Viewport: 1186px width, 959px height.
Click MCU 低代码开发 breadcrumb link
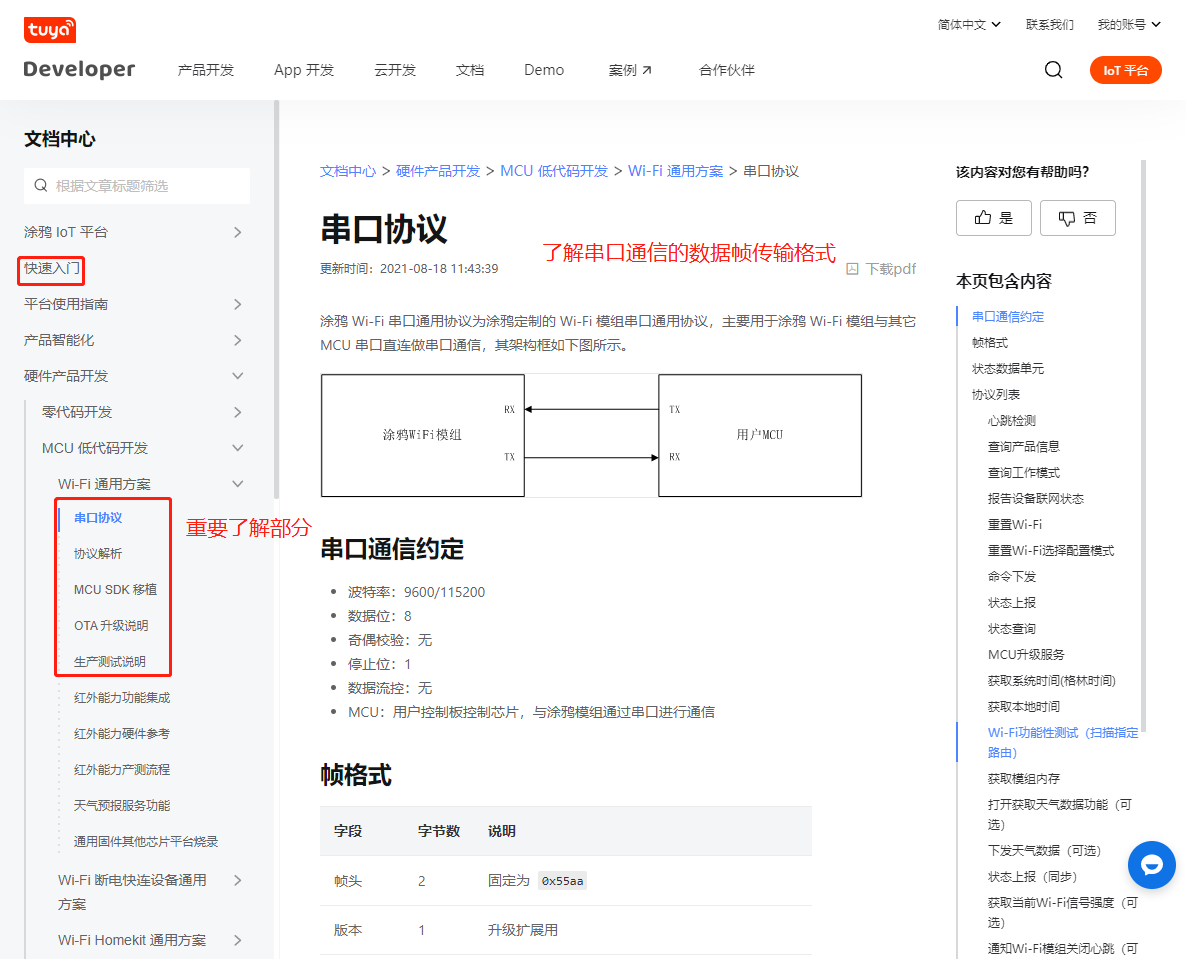pyautogui.click(x=554, y=171)
